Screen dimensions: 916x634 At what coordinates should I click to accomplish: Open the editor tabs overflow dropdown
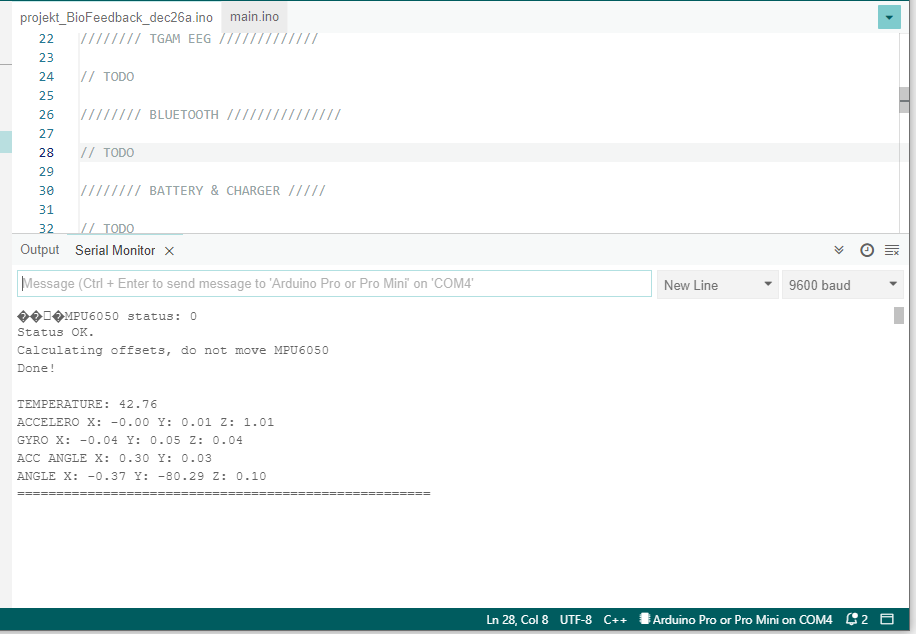889,17
